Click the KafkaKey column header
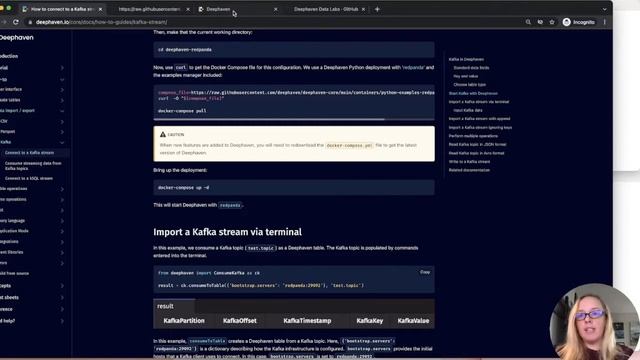Image resolution: width=640 pixels, height=360 pixels. point(369,321)
